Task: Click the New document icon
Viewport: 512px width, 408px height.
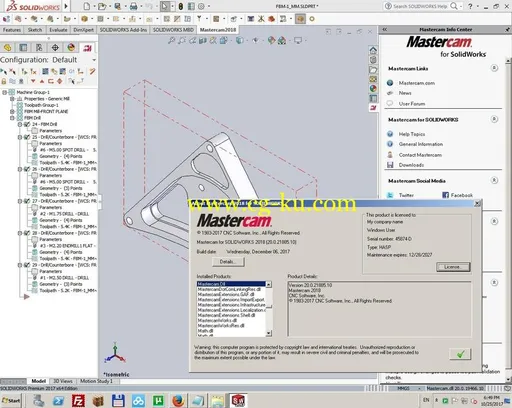Action: click(x=86, y=6)
